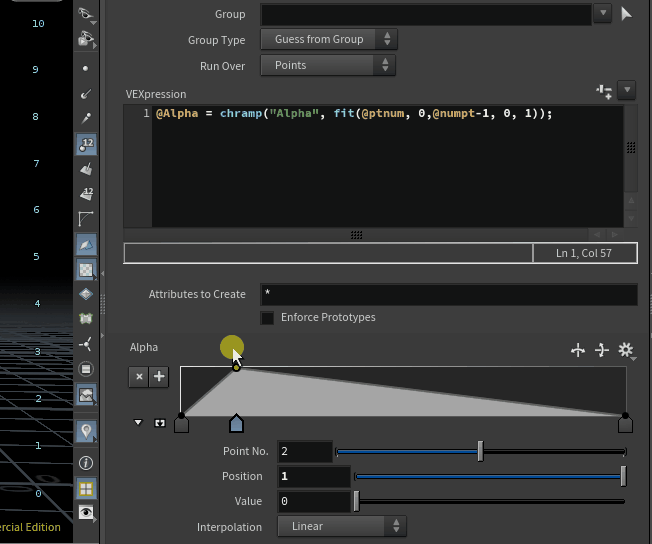652x544 pixels.
Task: Click the Group selection arrow icon
Action: [x=626, y=14]
